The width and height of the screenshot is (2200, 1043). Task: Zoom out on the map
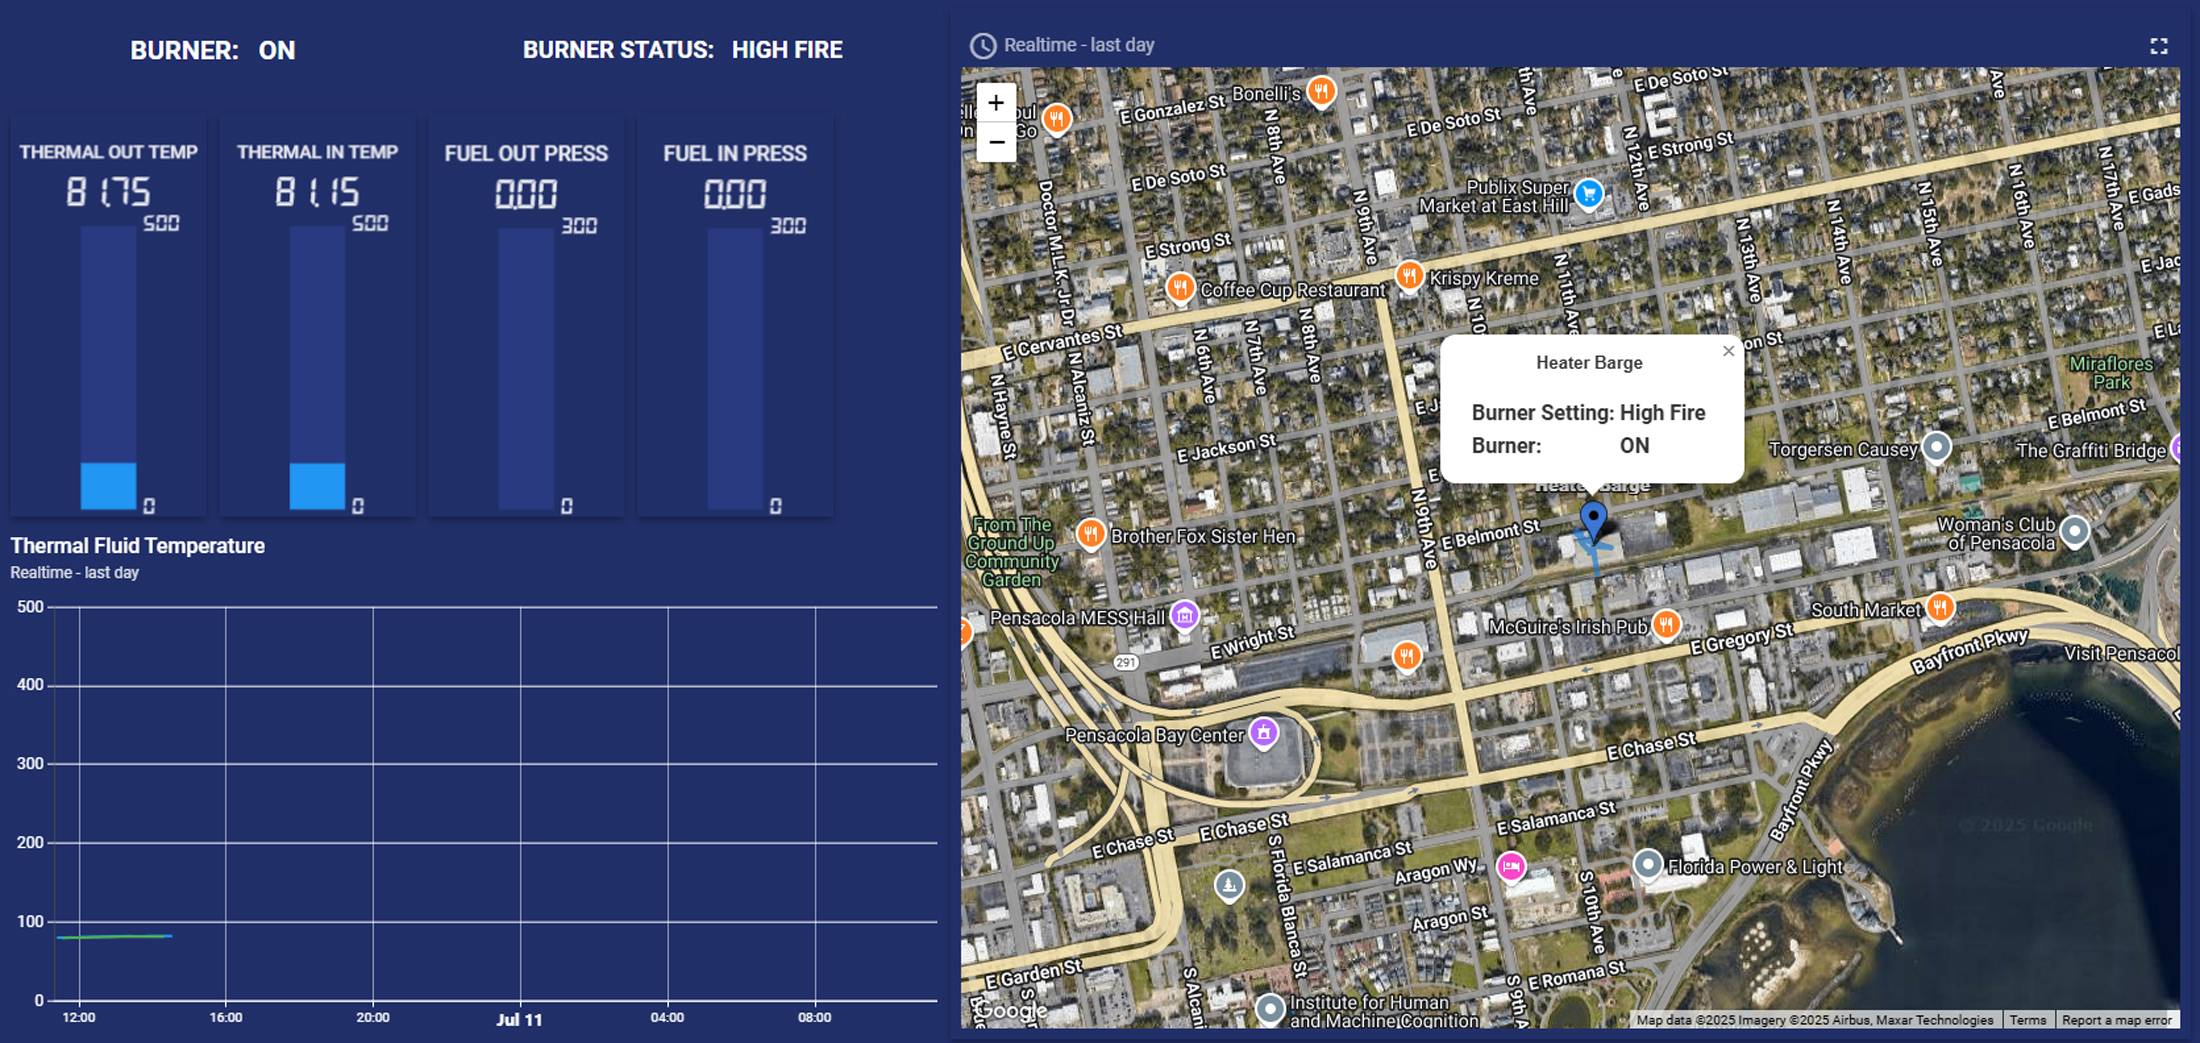coord(996,143)
